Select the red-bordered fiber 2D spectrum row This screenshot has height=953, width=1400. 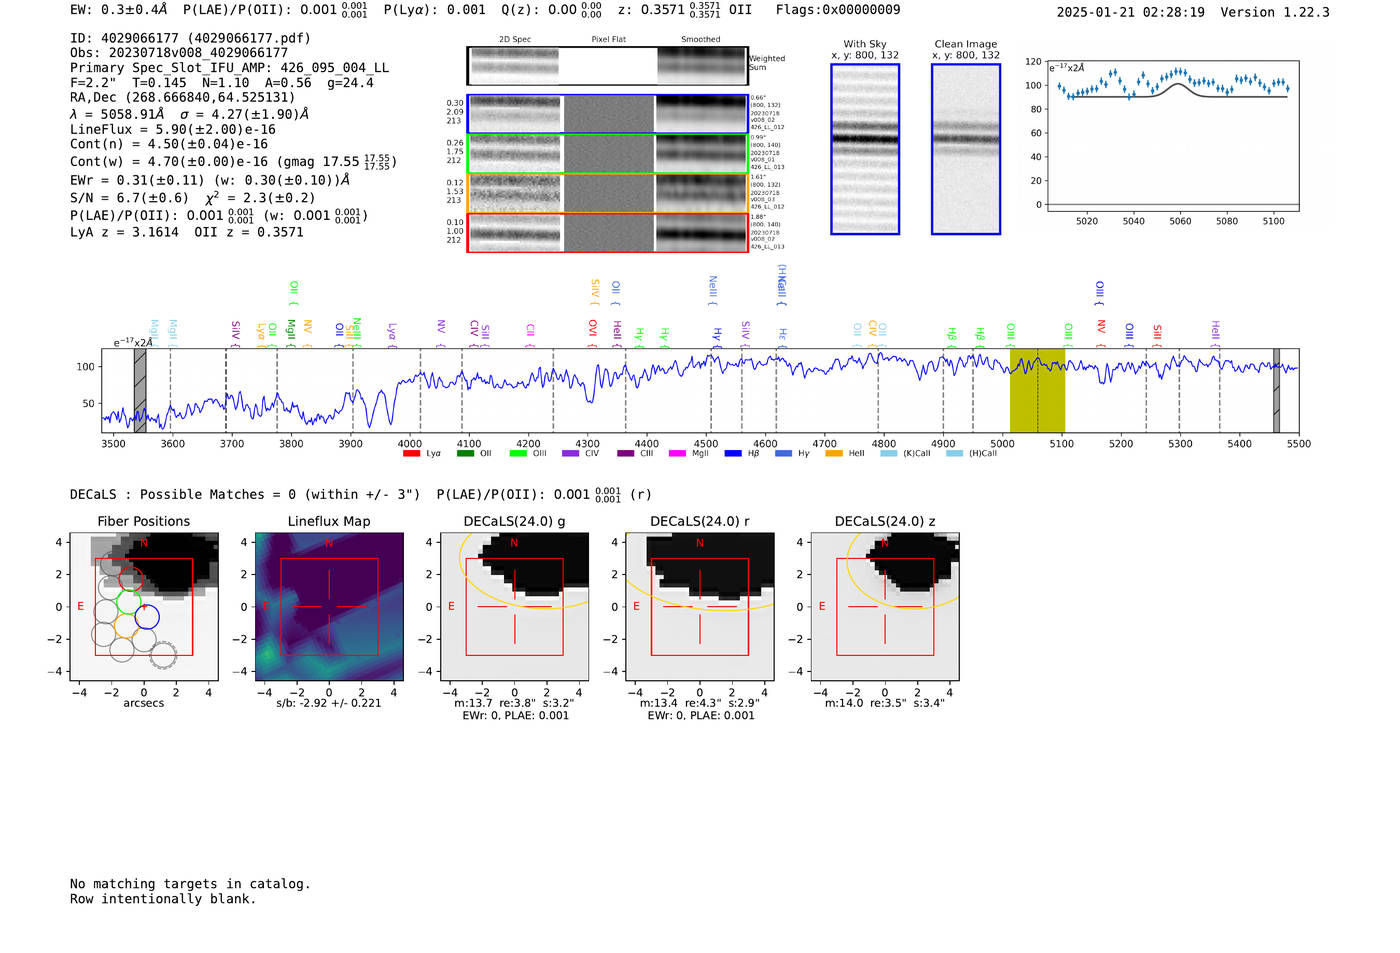pos(608,233)
